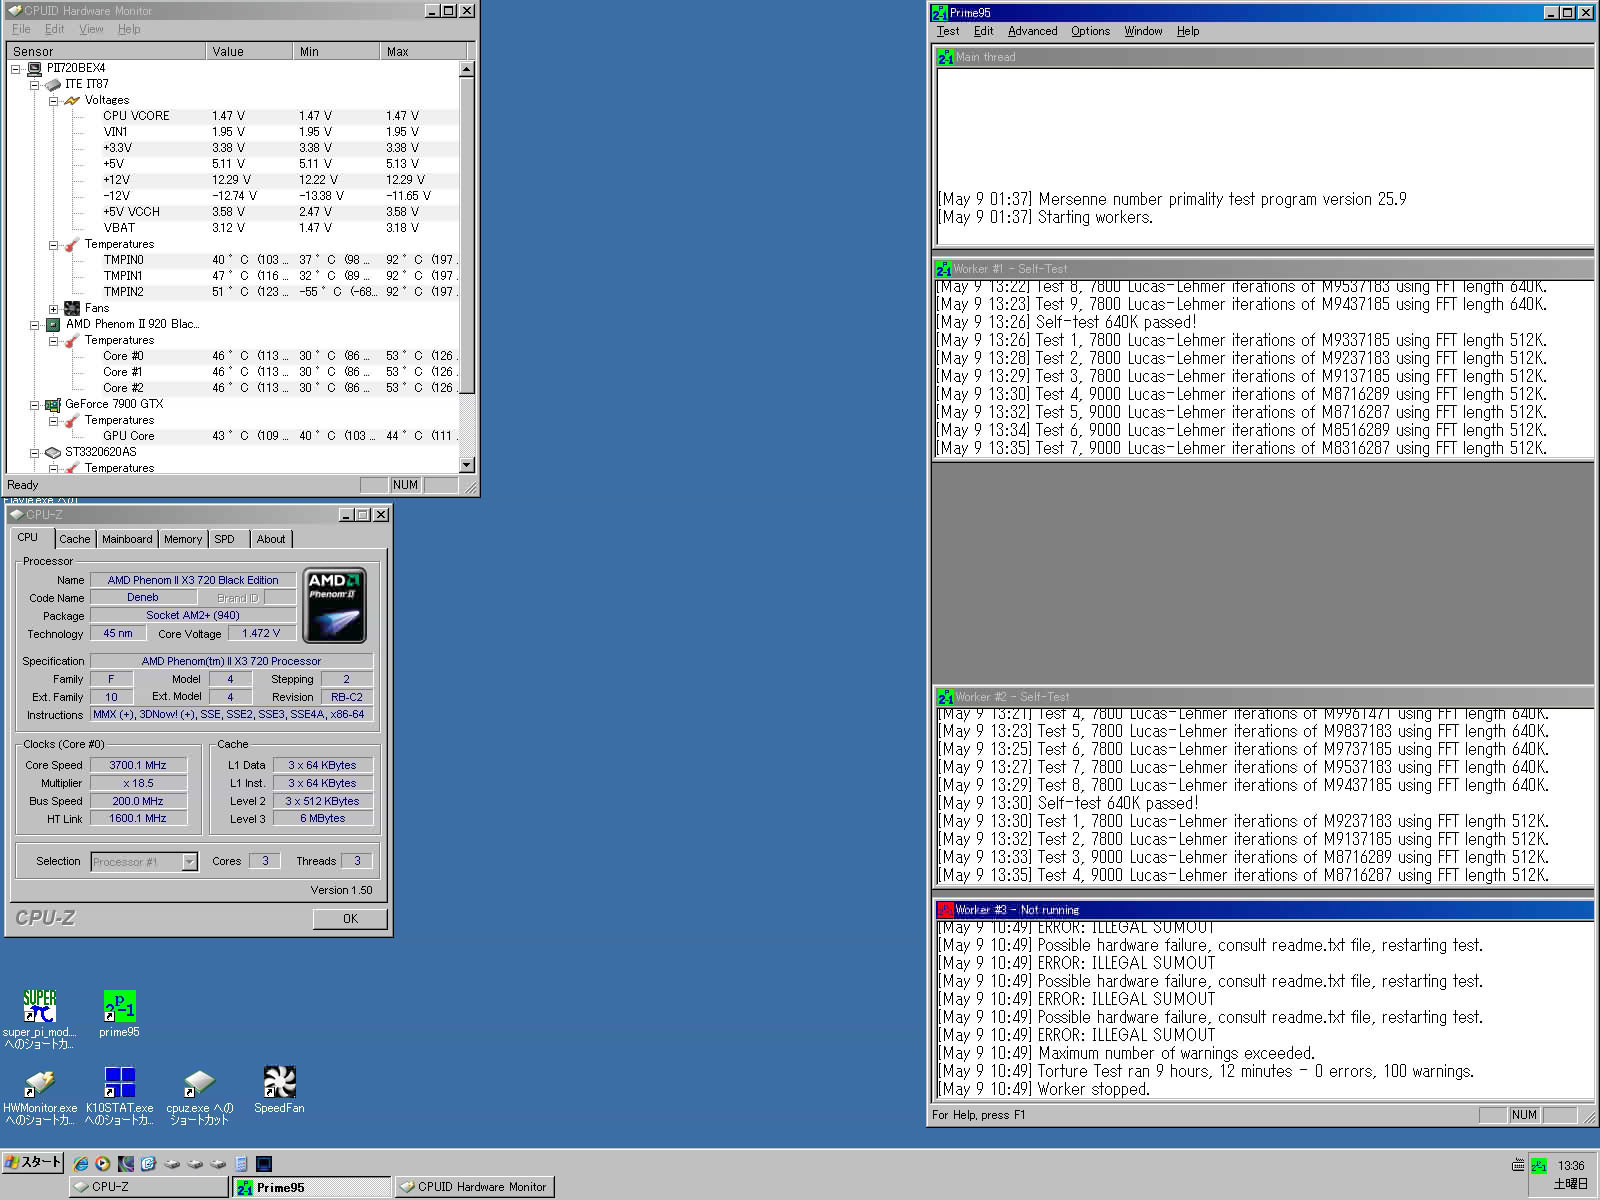Click the AMD Phenom II logo in CPU-Z

coord(335,605)
